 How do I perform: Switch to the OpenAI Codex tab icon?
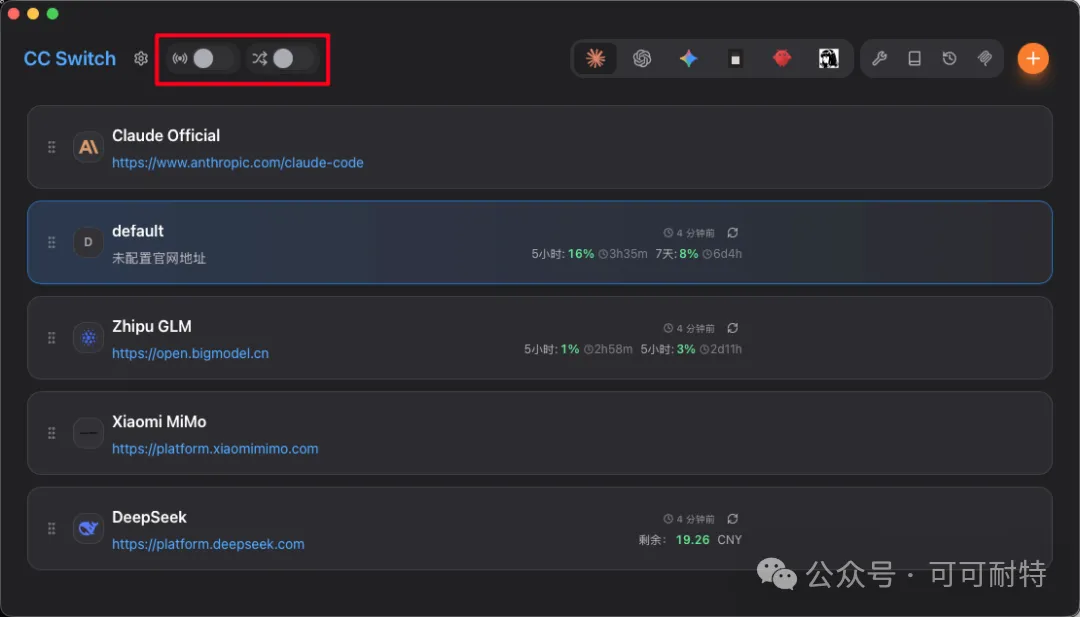pyautogui.click(x=642, y=59)
